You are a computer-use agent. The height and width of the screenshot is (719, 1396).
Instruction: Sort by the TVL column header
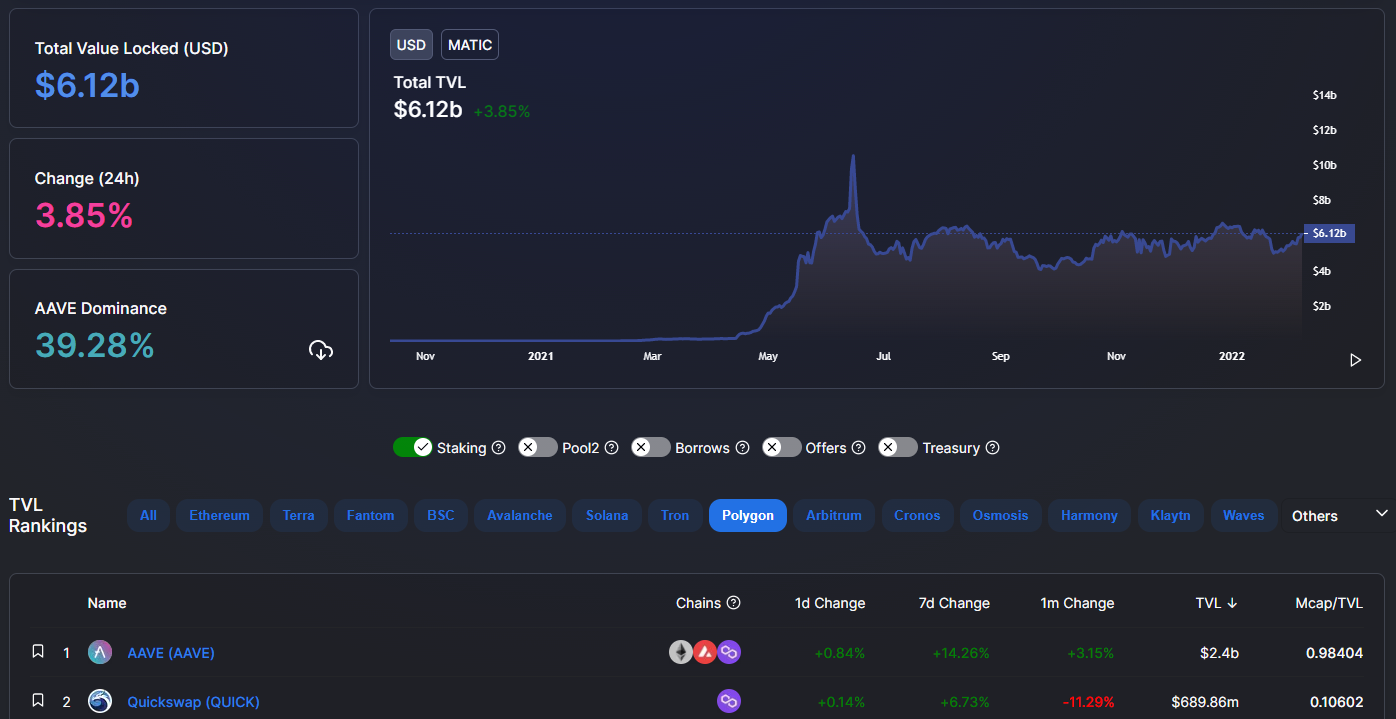[x=1216, y=603]
